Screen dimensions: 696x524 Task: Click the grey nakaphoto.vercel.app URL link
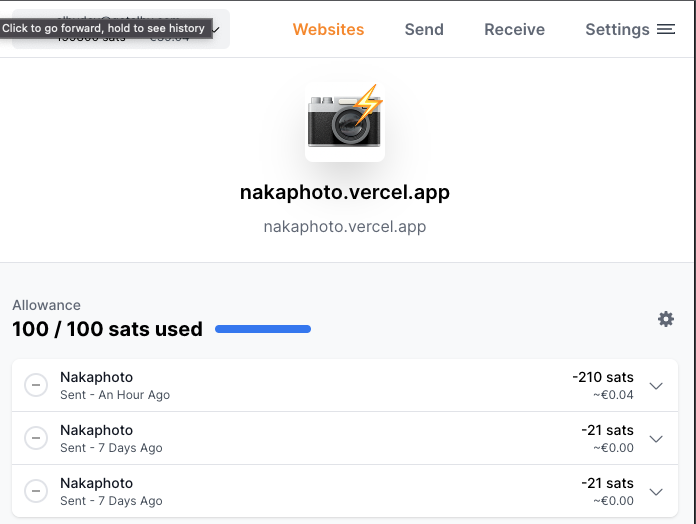pyautogui.click(x=345, y=226)
